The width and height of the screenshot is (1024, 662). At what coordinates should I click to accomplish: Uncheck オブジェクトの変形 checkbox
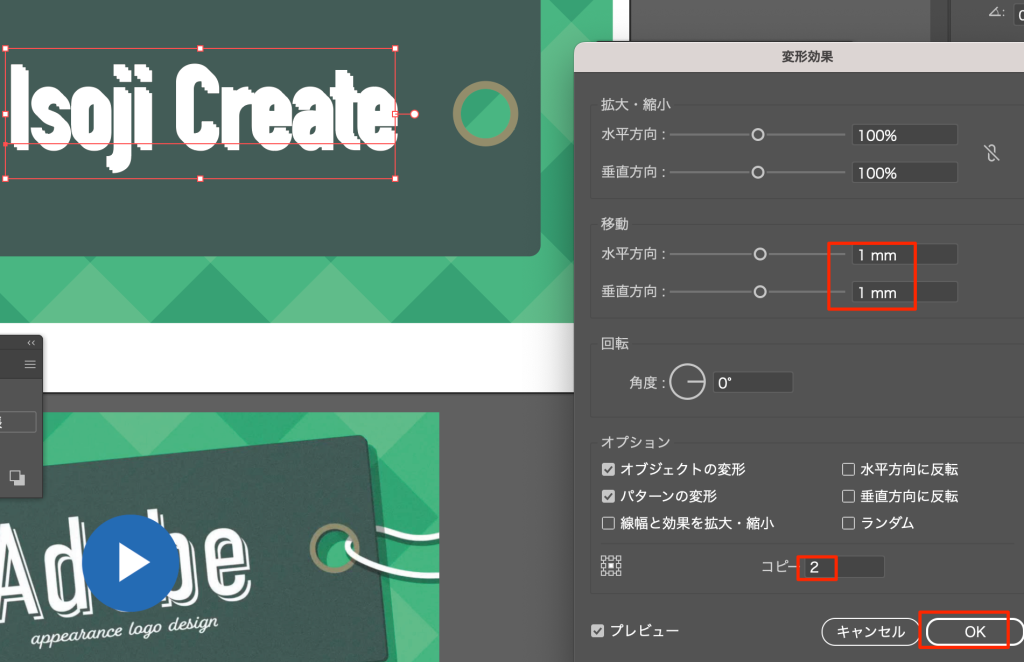tap(608, 469)
